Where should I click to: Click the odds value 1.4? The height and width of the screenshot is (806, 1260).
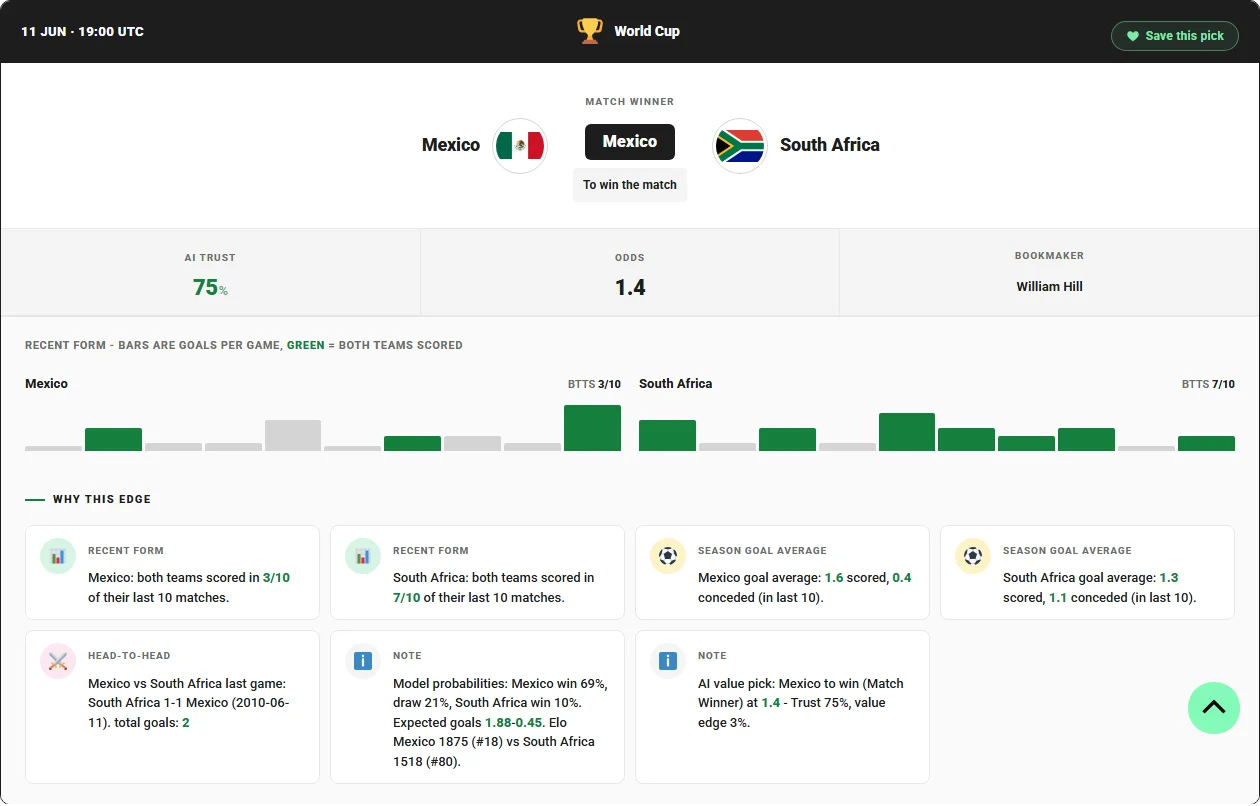pos(630,288)
